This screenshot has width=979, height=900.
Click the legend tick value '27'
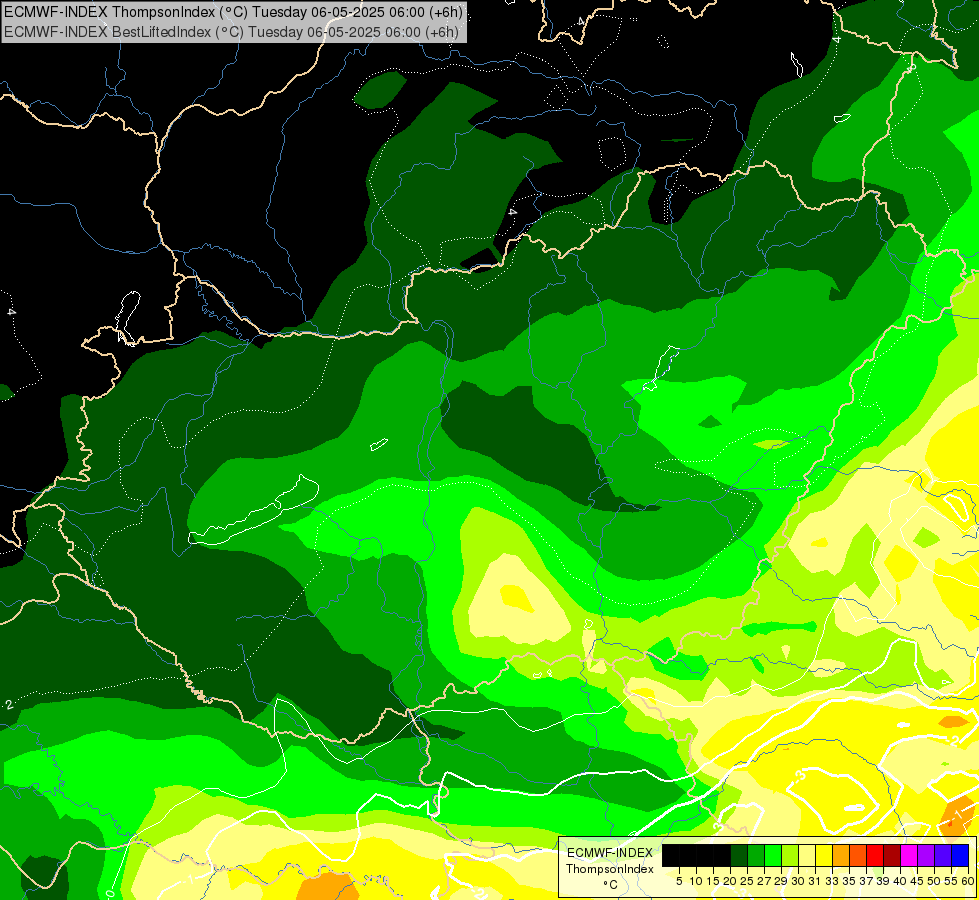[764, 881]
